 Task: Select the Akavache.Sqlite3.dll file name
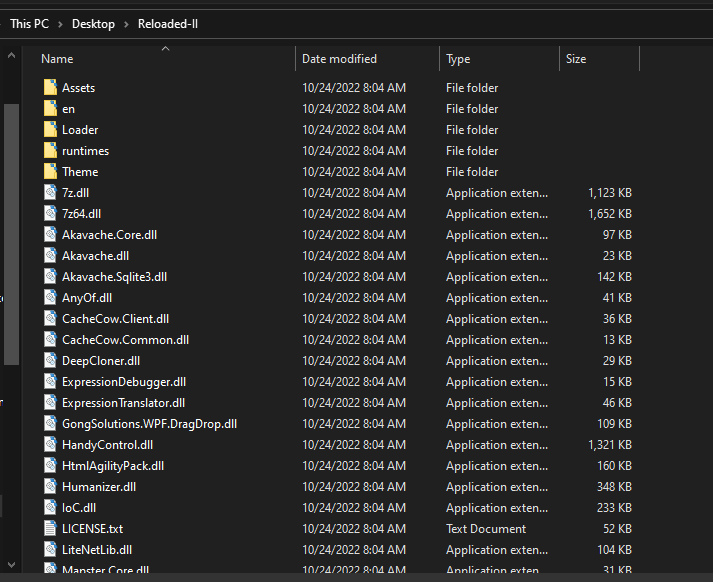coord(114,277)
